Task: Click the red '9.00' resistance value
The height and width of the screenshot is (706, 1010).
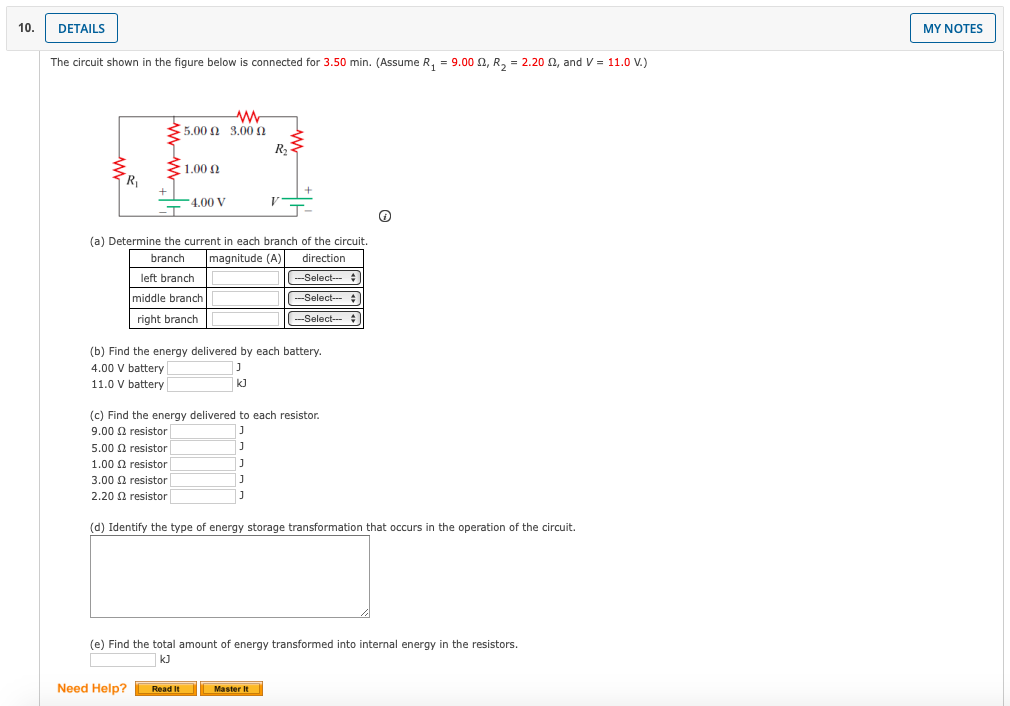Action: [x=462, y=62]
